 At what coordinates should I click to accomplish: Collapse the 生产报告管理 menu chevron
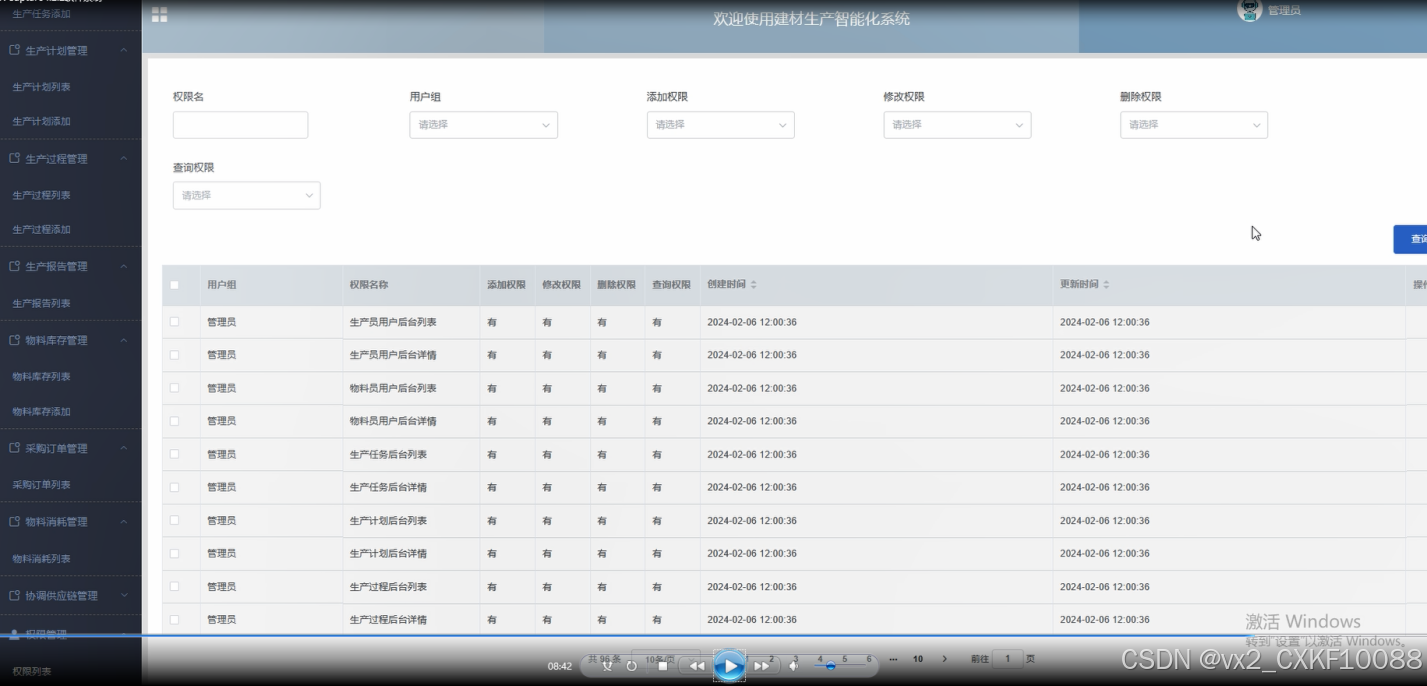(x=123, y=267)
